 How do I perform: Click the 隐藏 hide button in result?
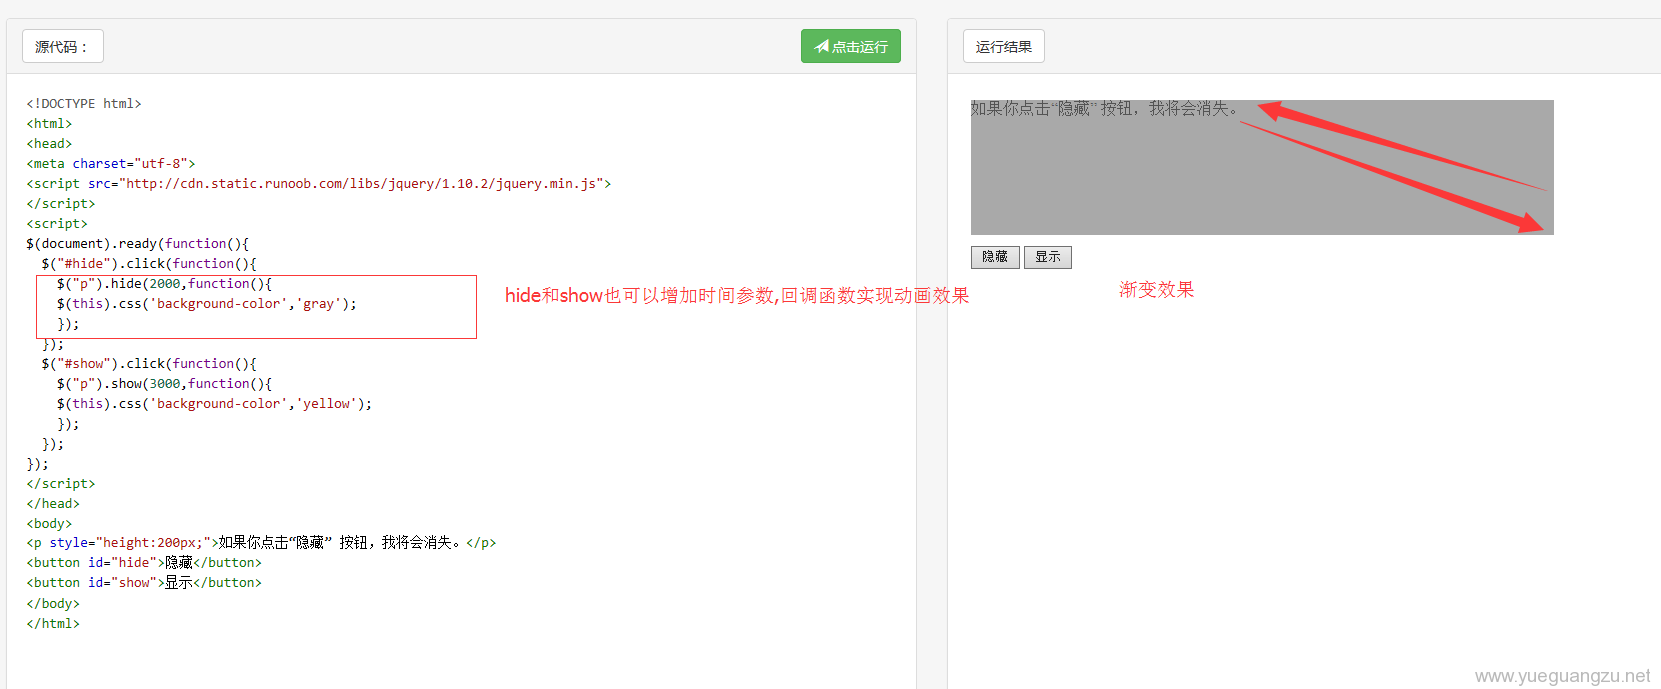point(995,257)
